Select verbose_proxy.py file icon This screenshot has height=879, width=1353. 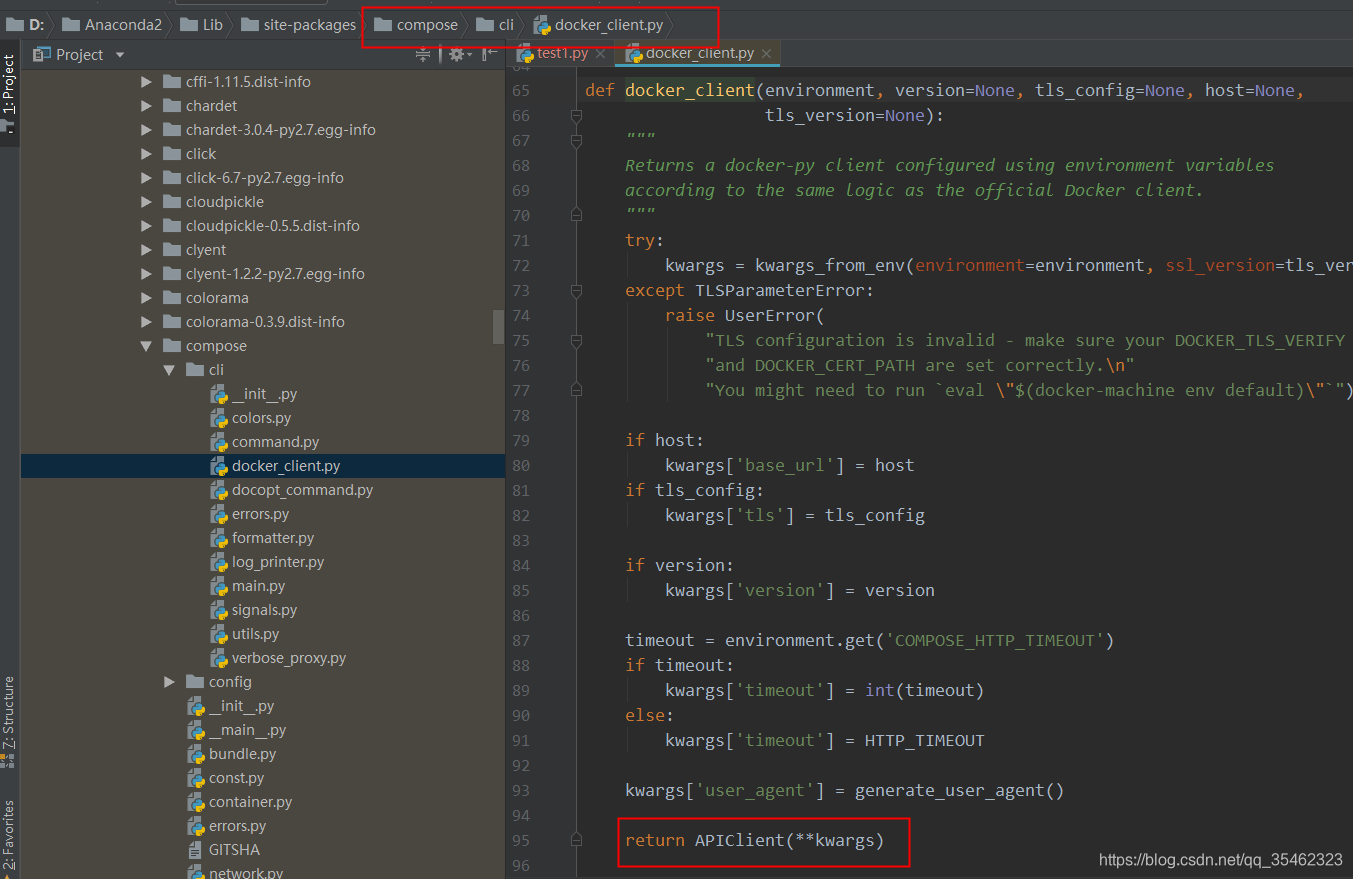(x=219, y=658)
